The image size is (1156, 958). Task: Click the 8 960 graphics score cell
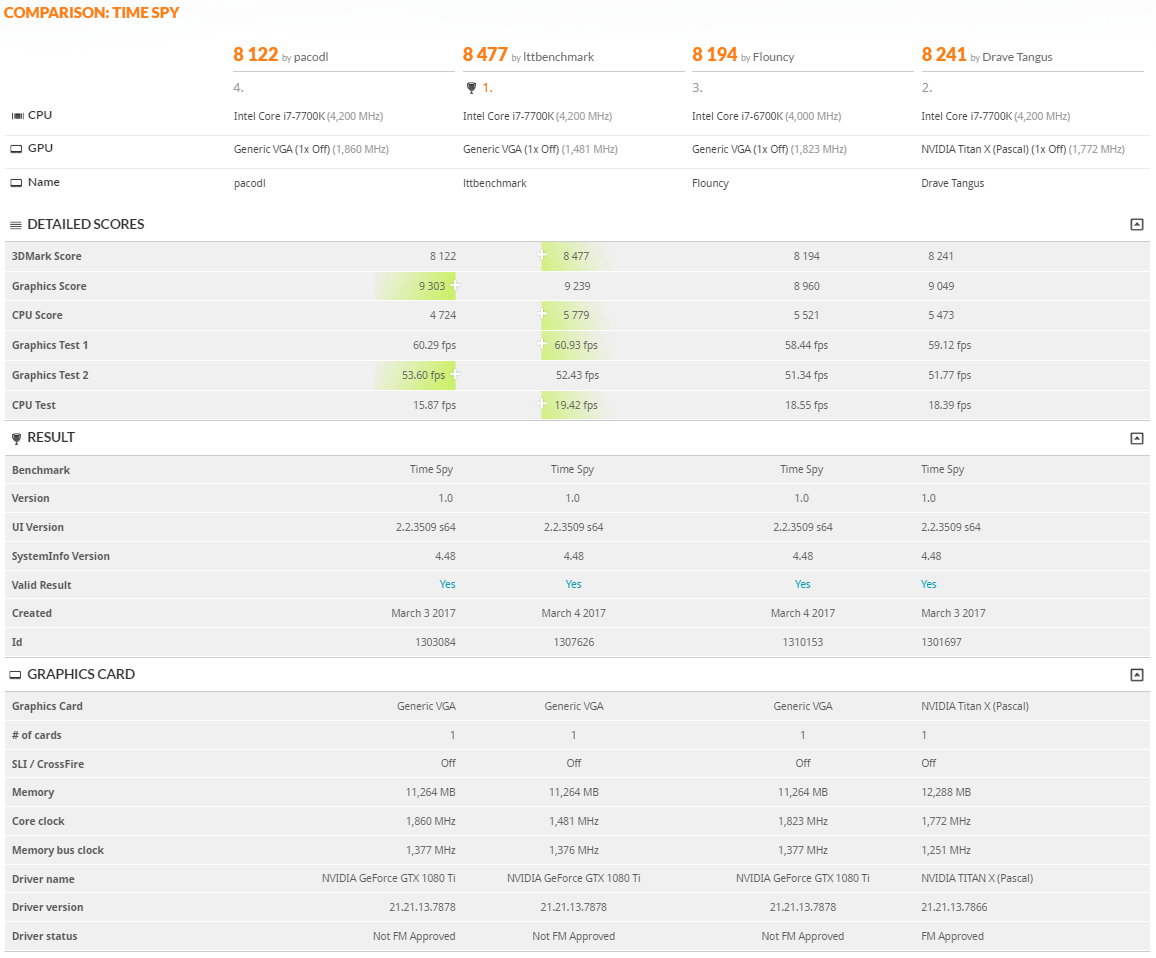(x=807, y=286)
